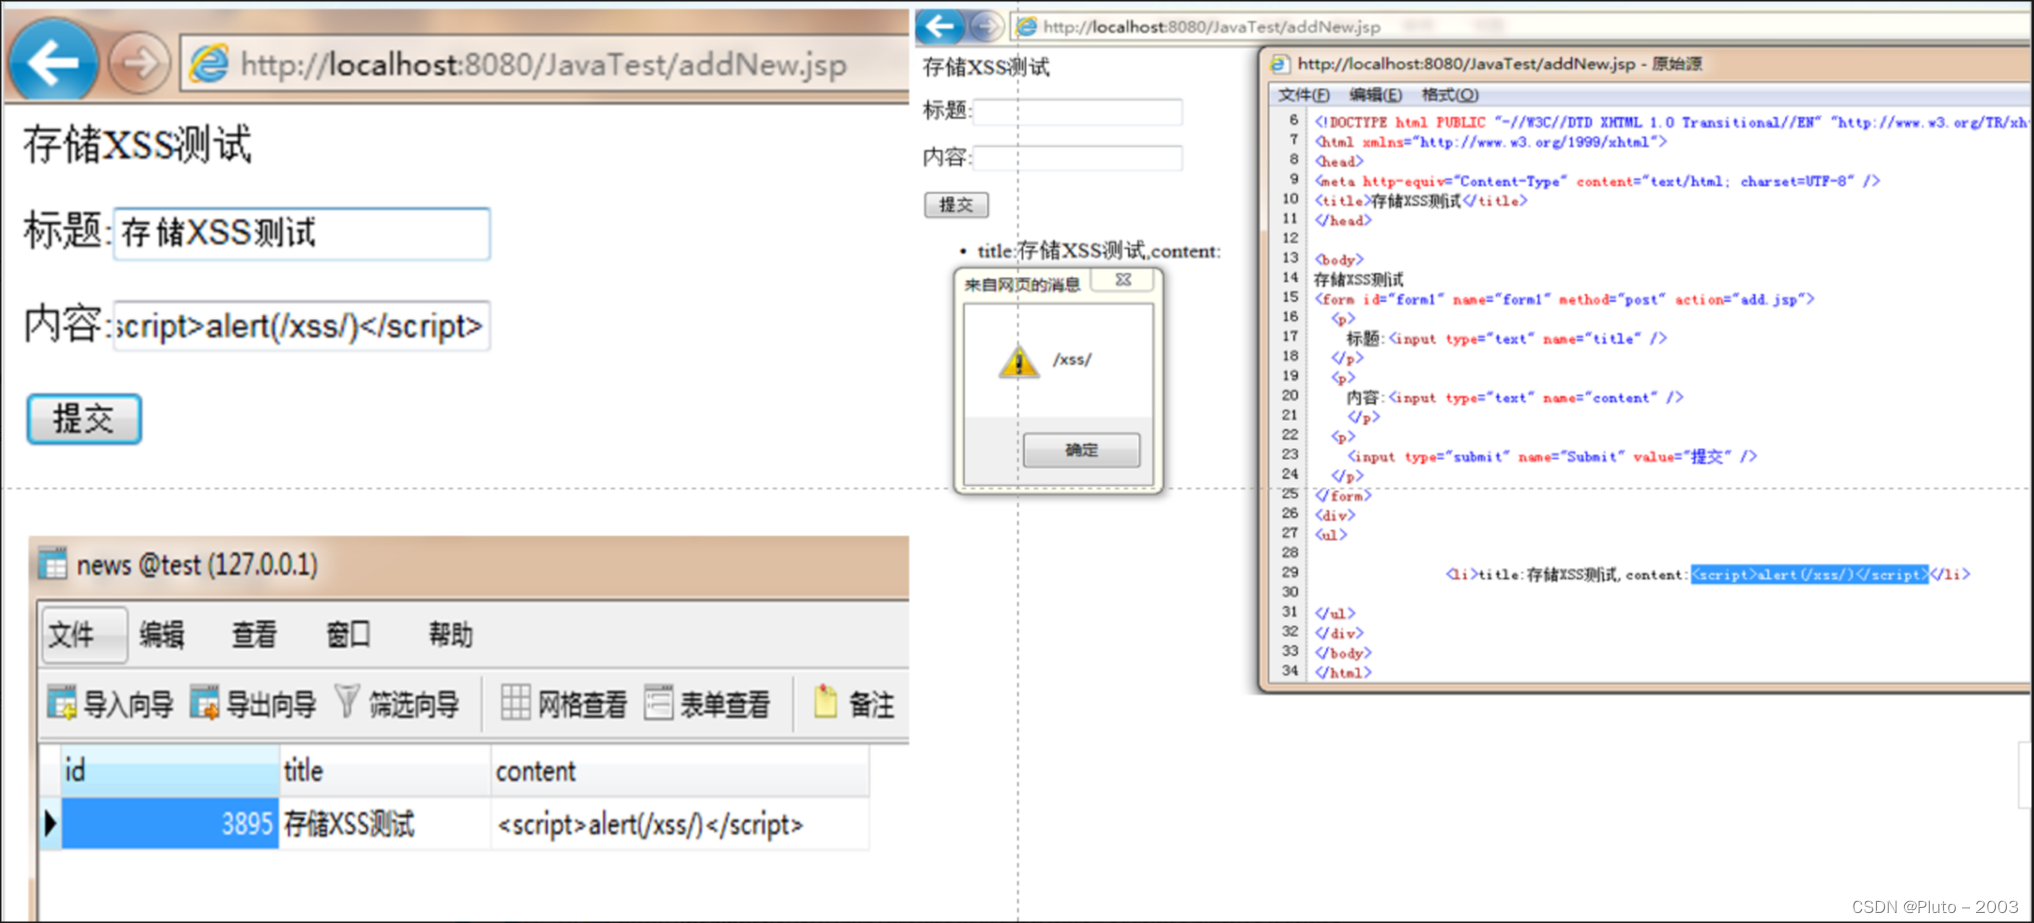Switch to 网格查看 grid view
The image size is (2034, 923).
point(563,704)
